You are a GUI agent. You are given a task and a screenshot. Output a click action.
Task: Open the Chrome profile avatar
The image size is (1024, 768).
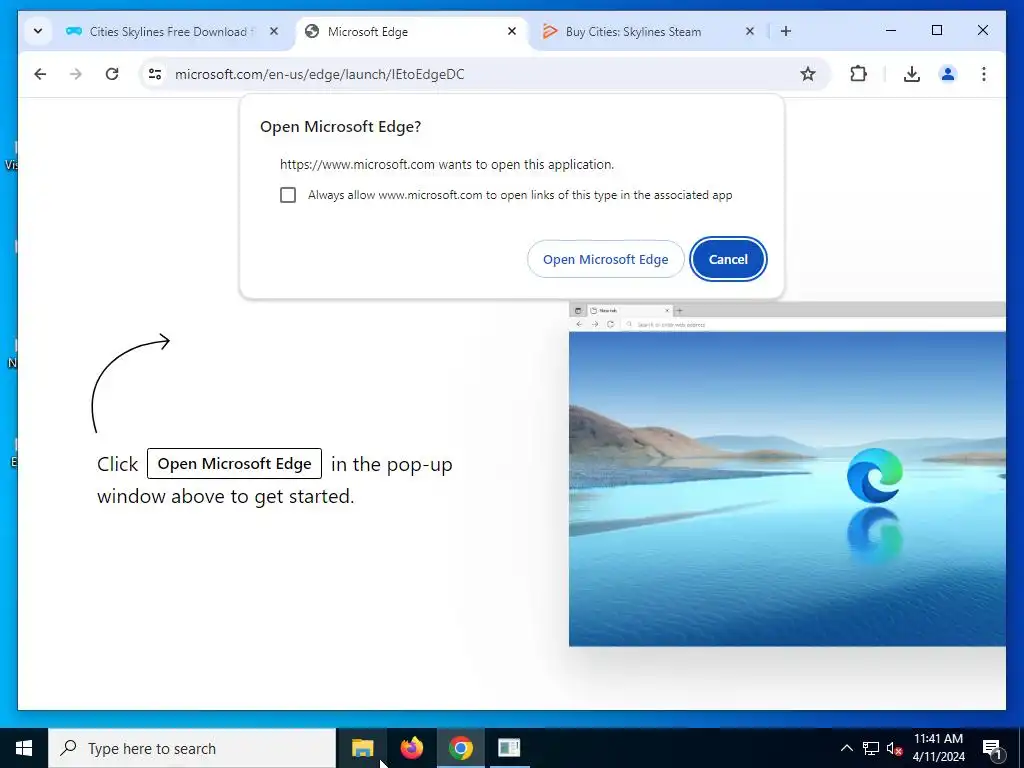point(948,74)
